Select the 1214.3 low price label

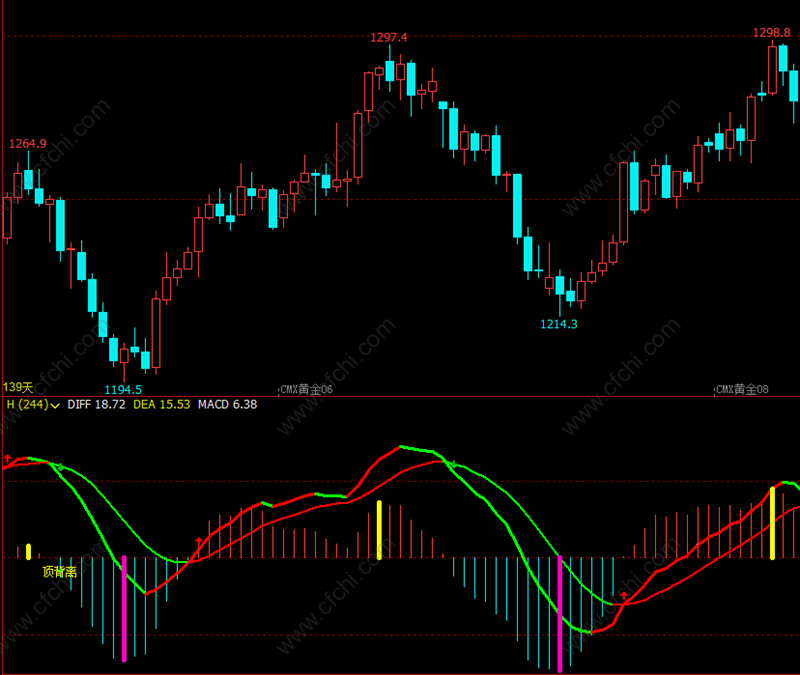tap(559, 324)
